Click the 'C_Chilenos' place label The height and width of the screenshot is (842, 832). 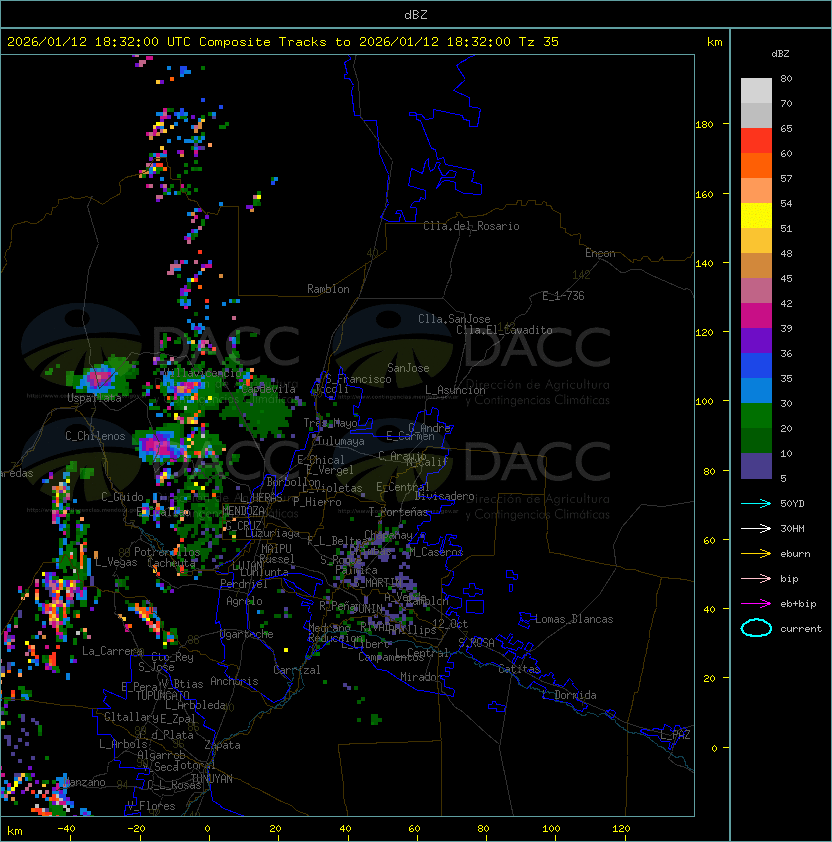(x=95, y=436)
